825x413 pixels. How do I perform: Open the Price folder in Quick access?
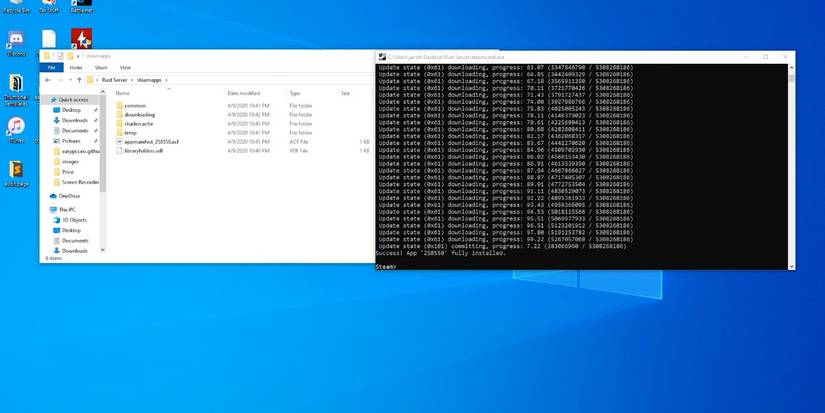[x=64, y=172]
